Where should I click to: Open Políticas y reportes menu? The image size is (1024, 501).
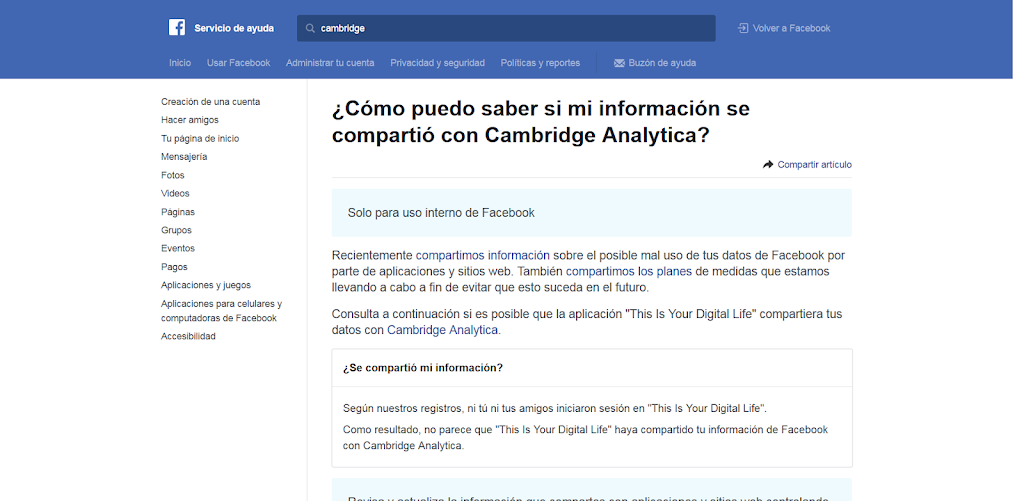(540, 63)
